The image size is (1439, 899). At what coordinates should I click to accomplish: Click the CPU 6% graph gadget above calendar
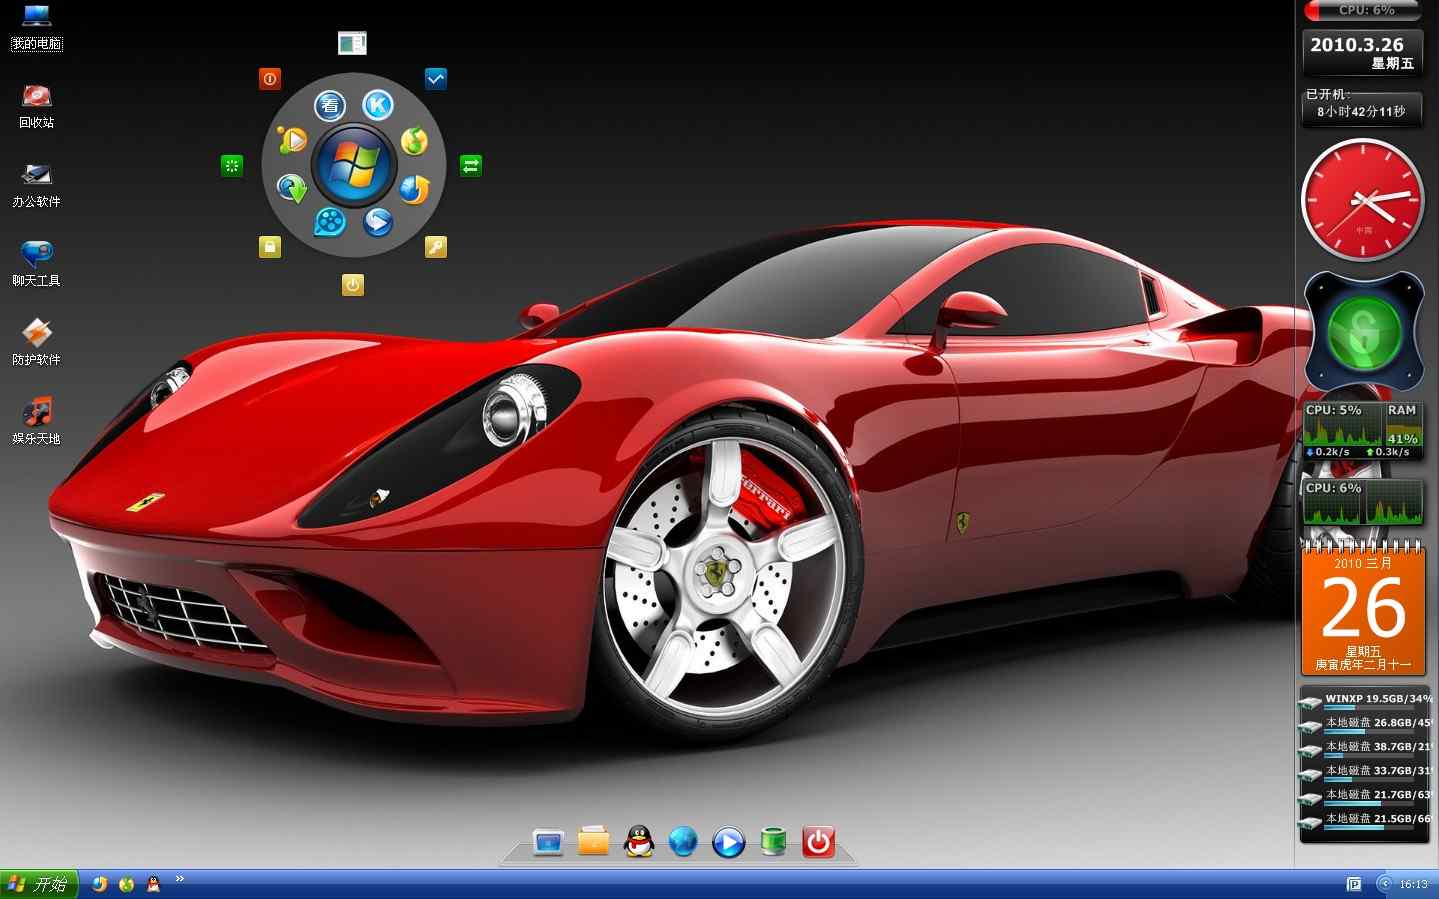(1363, 502)
